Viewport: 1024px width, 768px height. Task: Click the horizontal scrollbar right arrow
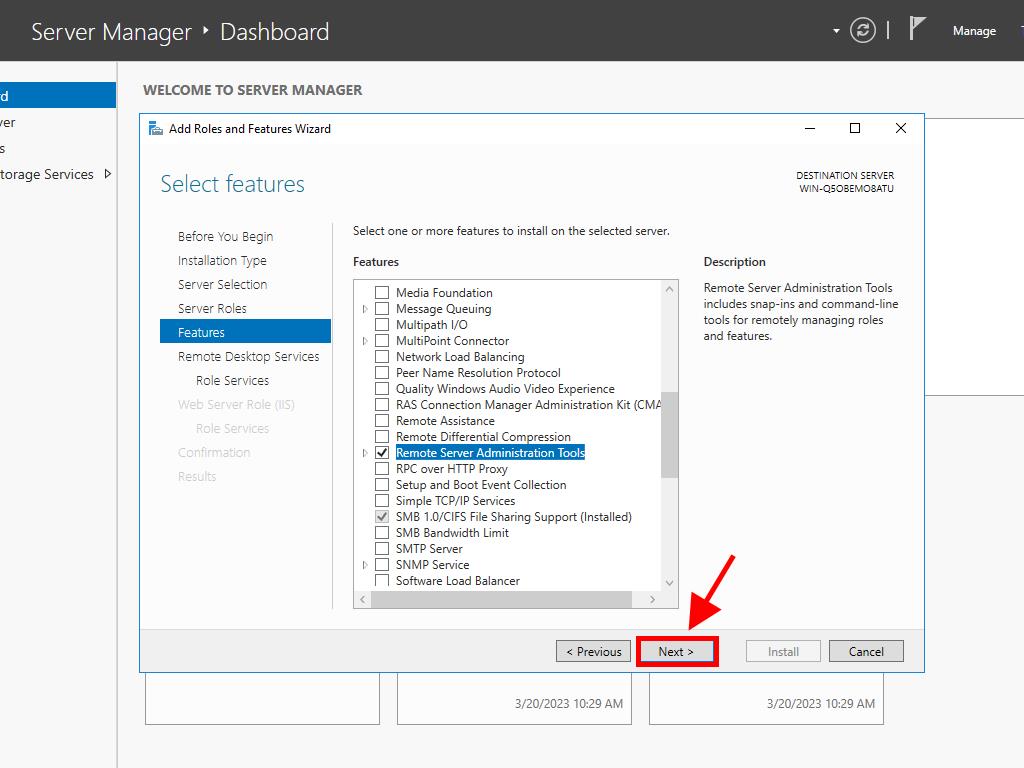pos(652,600)
